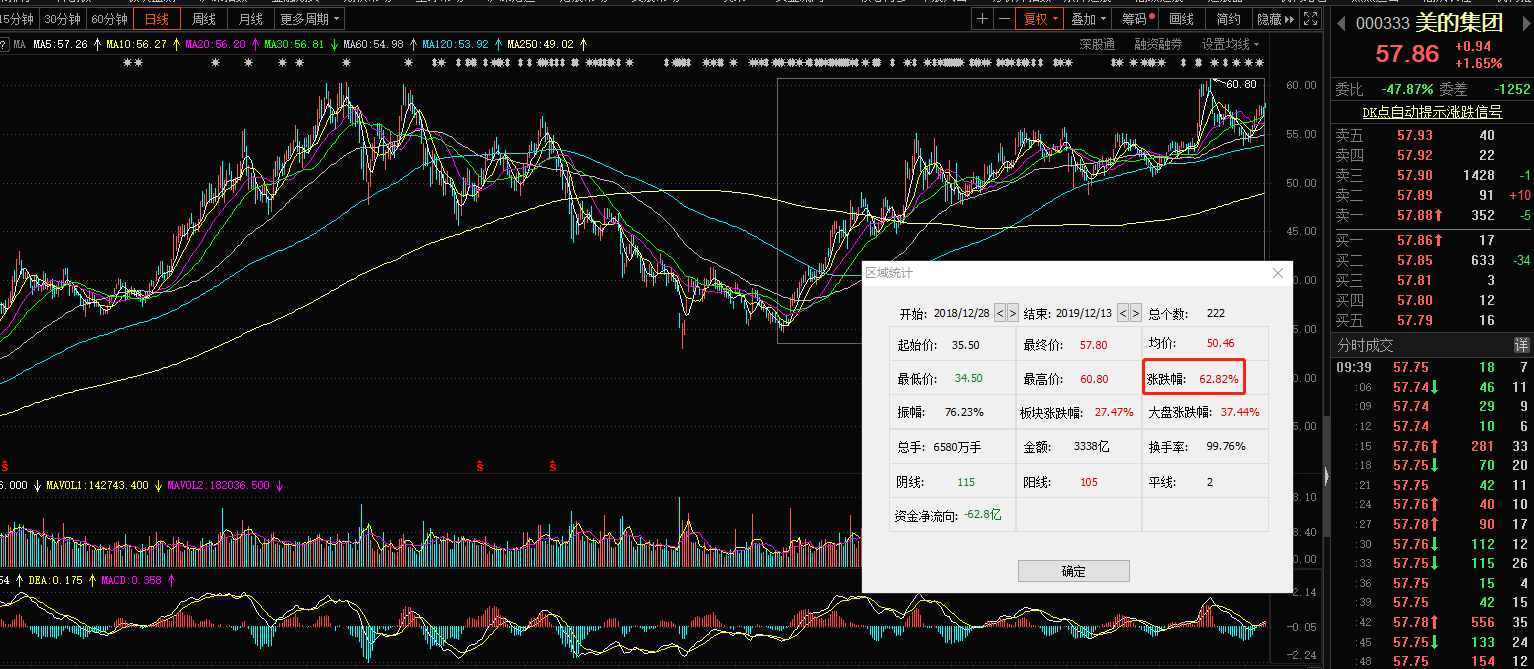This screenshot has height=669, width=1534.
Task: Click the 深股通 tag link
Action: pos(1097,44)
